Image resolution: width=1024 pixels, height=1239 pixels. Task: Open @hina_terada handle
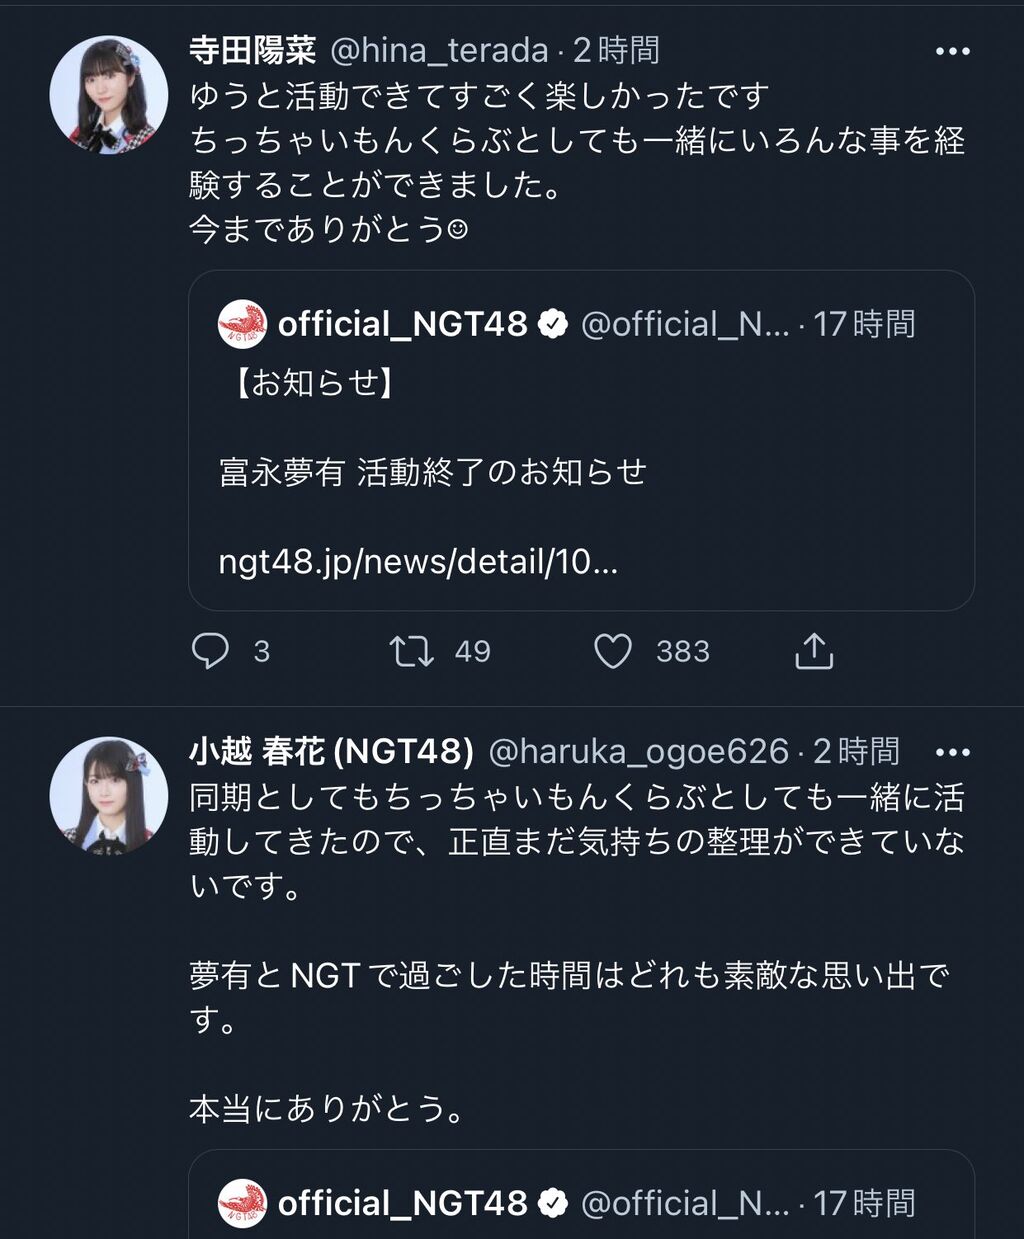pos(439,50)
